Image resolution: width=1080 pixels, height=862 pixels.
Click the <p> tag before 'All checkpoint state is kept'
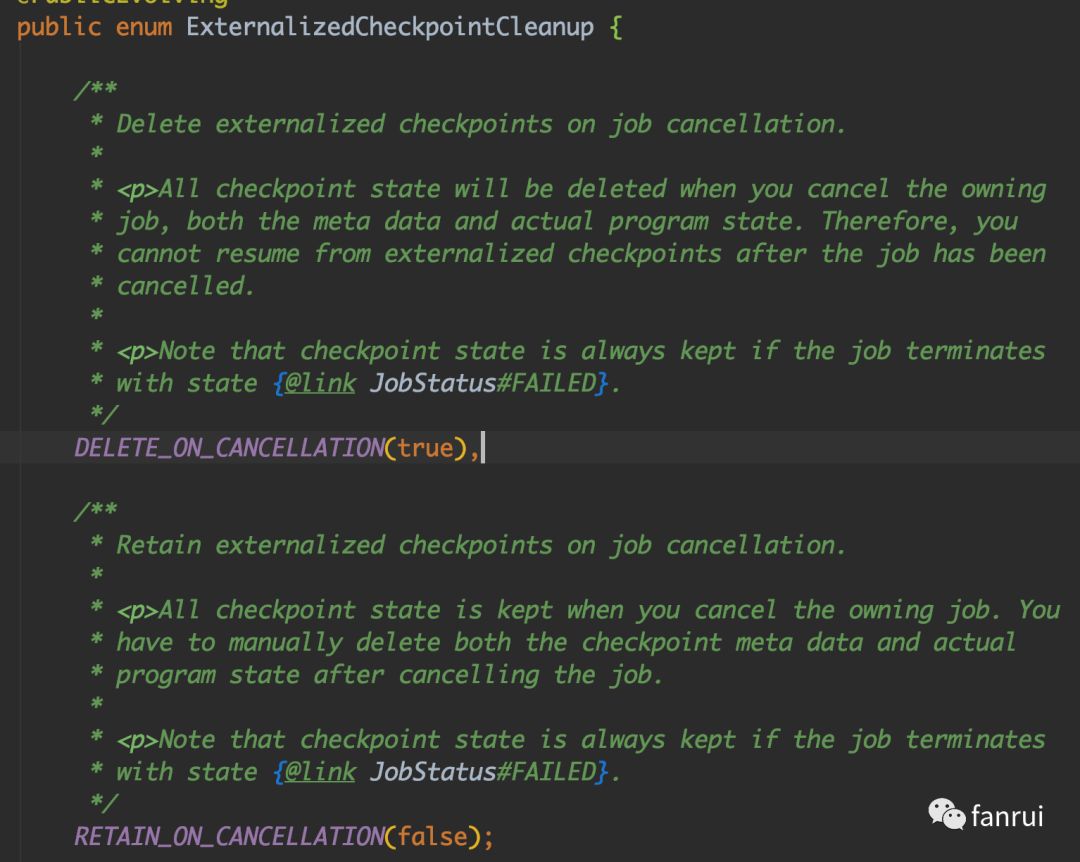click(137, 609)
